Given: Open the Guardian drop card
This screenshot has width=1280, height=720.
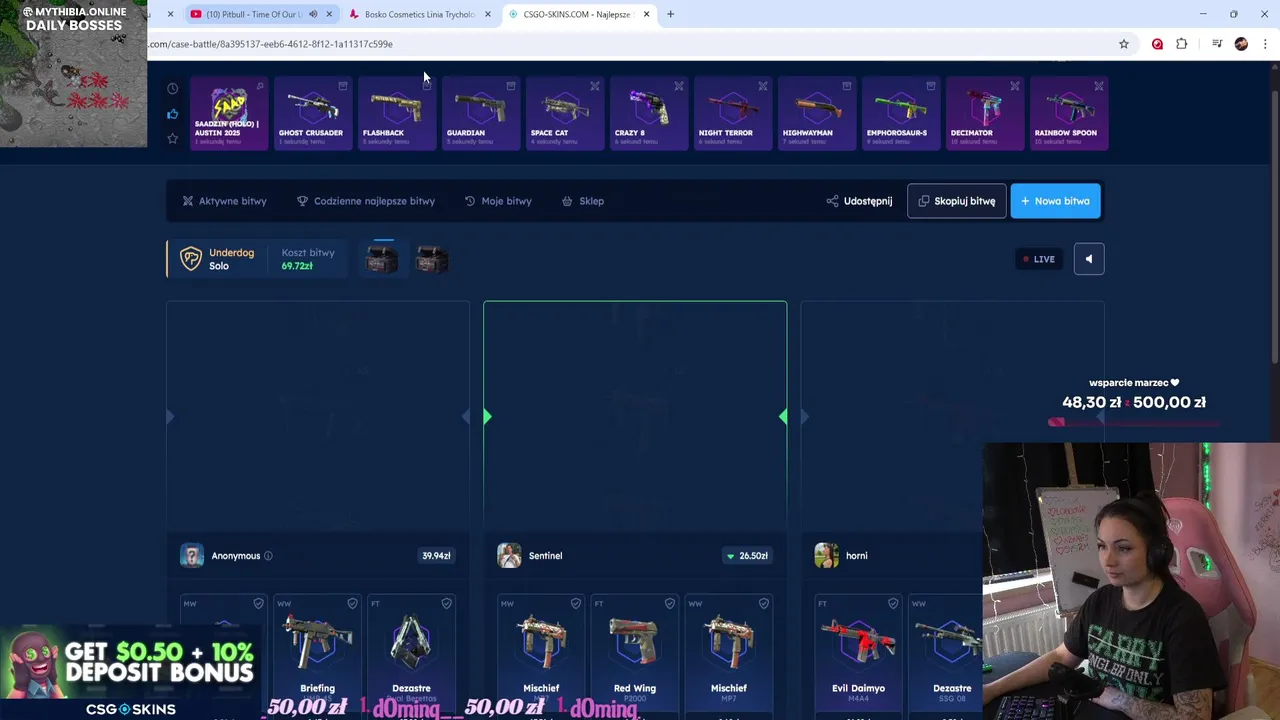Looking at the screenshot, I should pos(479,114).
